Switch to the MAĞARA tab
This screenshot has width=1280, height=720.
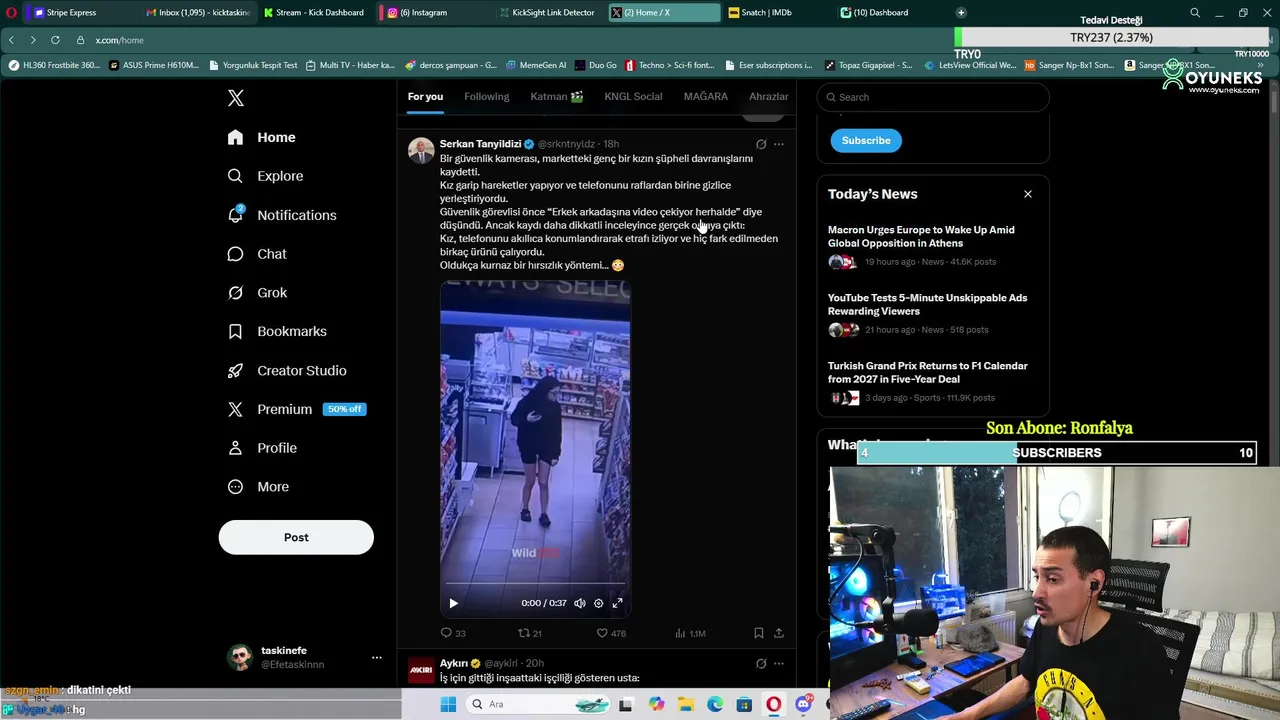706,97
